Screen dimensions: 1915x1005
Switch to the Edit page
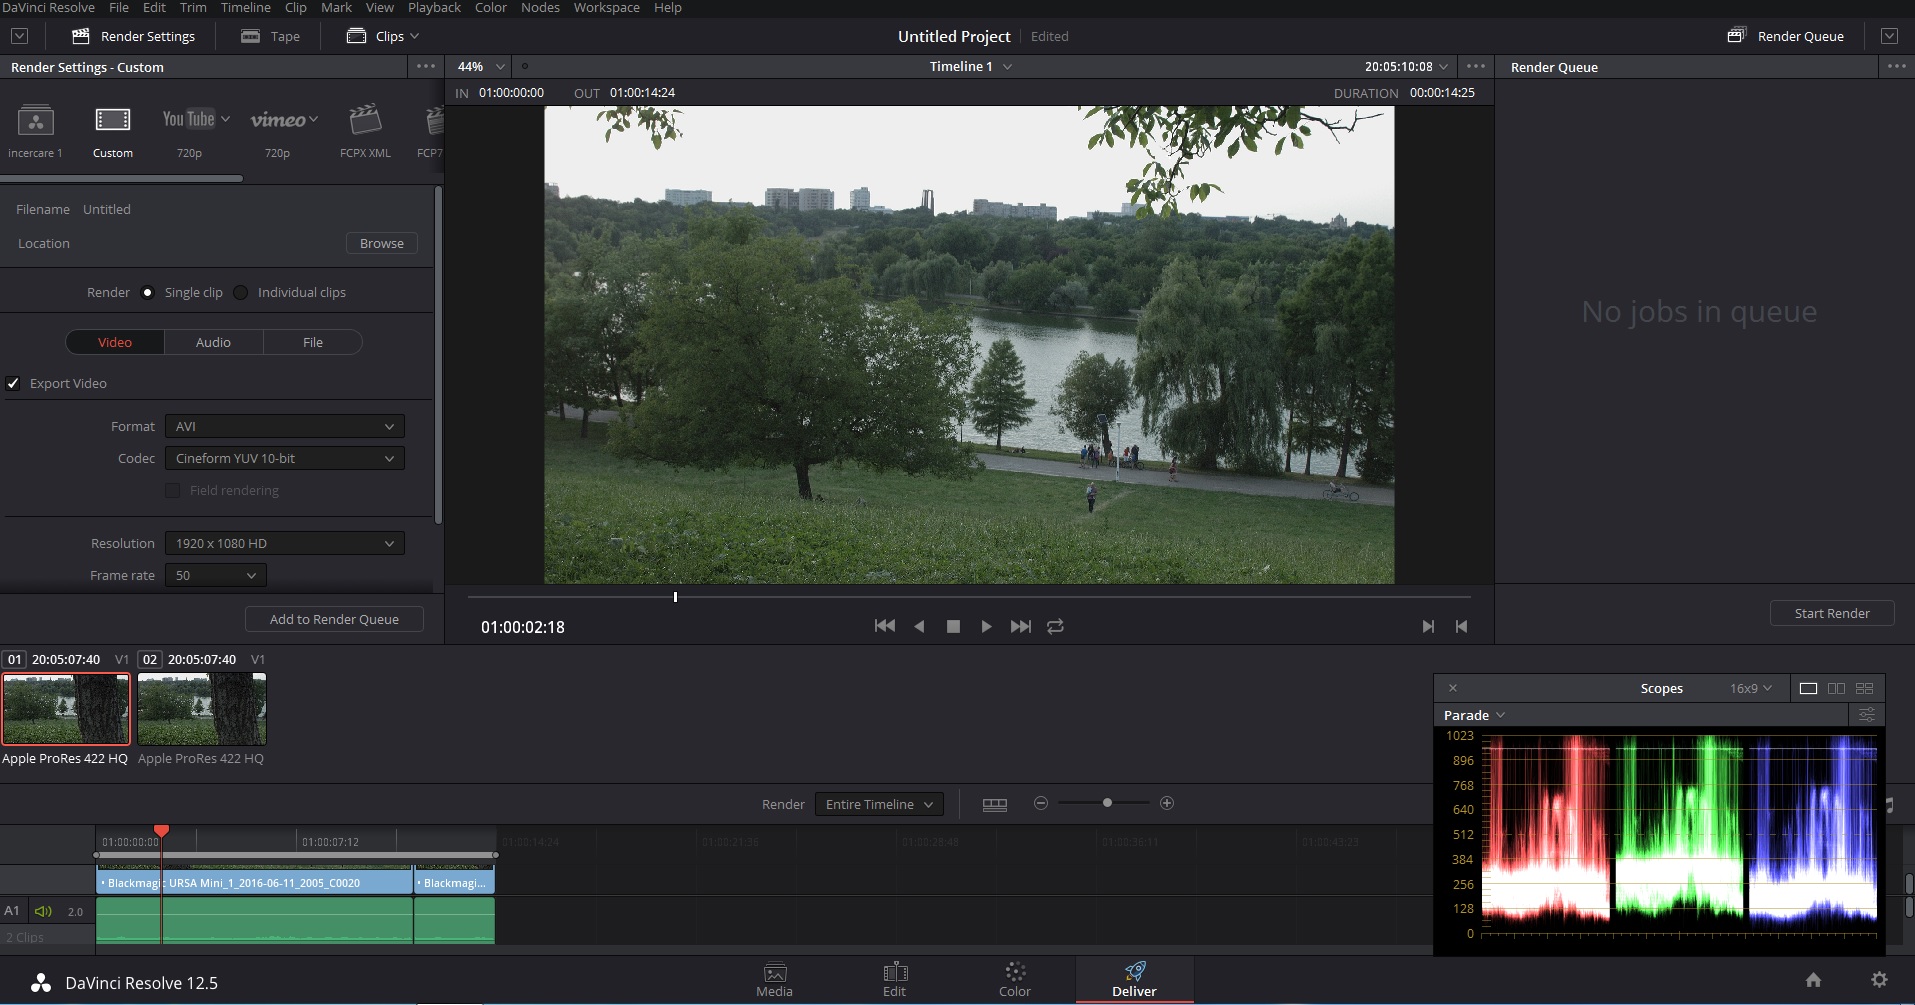[894, 980]
